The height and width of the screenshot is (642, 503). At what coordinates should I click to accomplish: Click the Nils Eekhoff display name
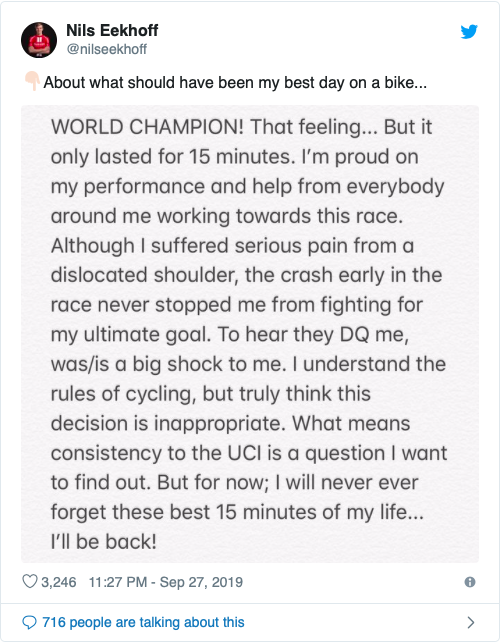click(112, 30)
